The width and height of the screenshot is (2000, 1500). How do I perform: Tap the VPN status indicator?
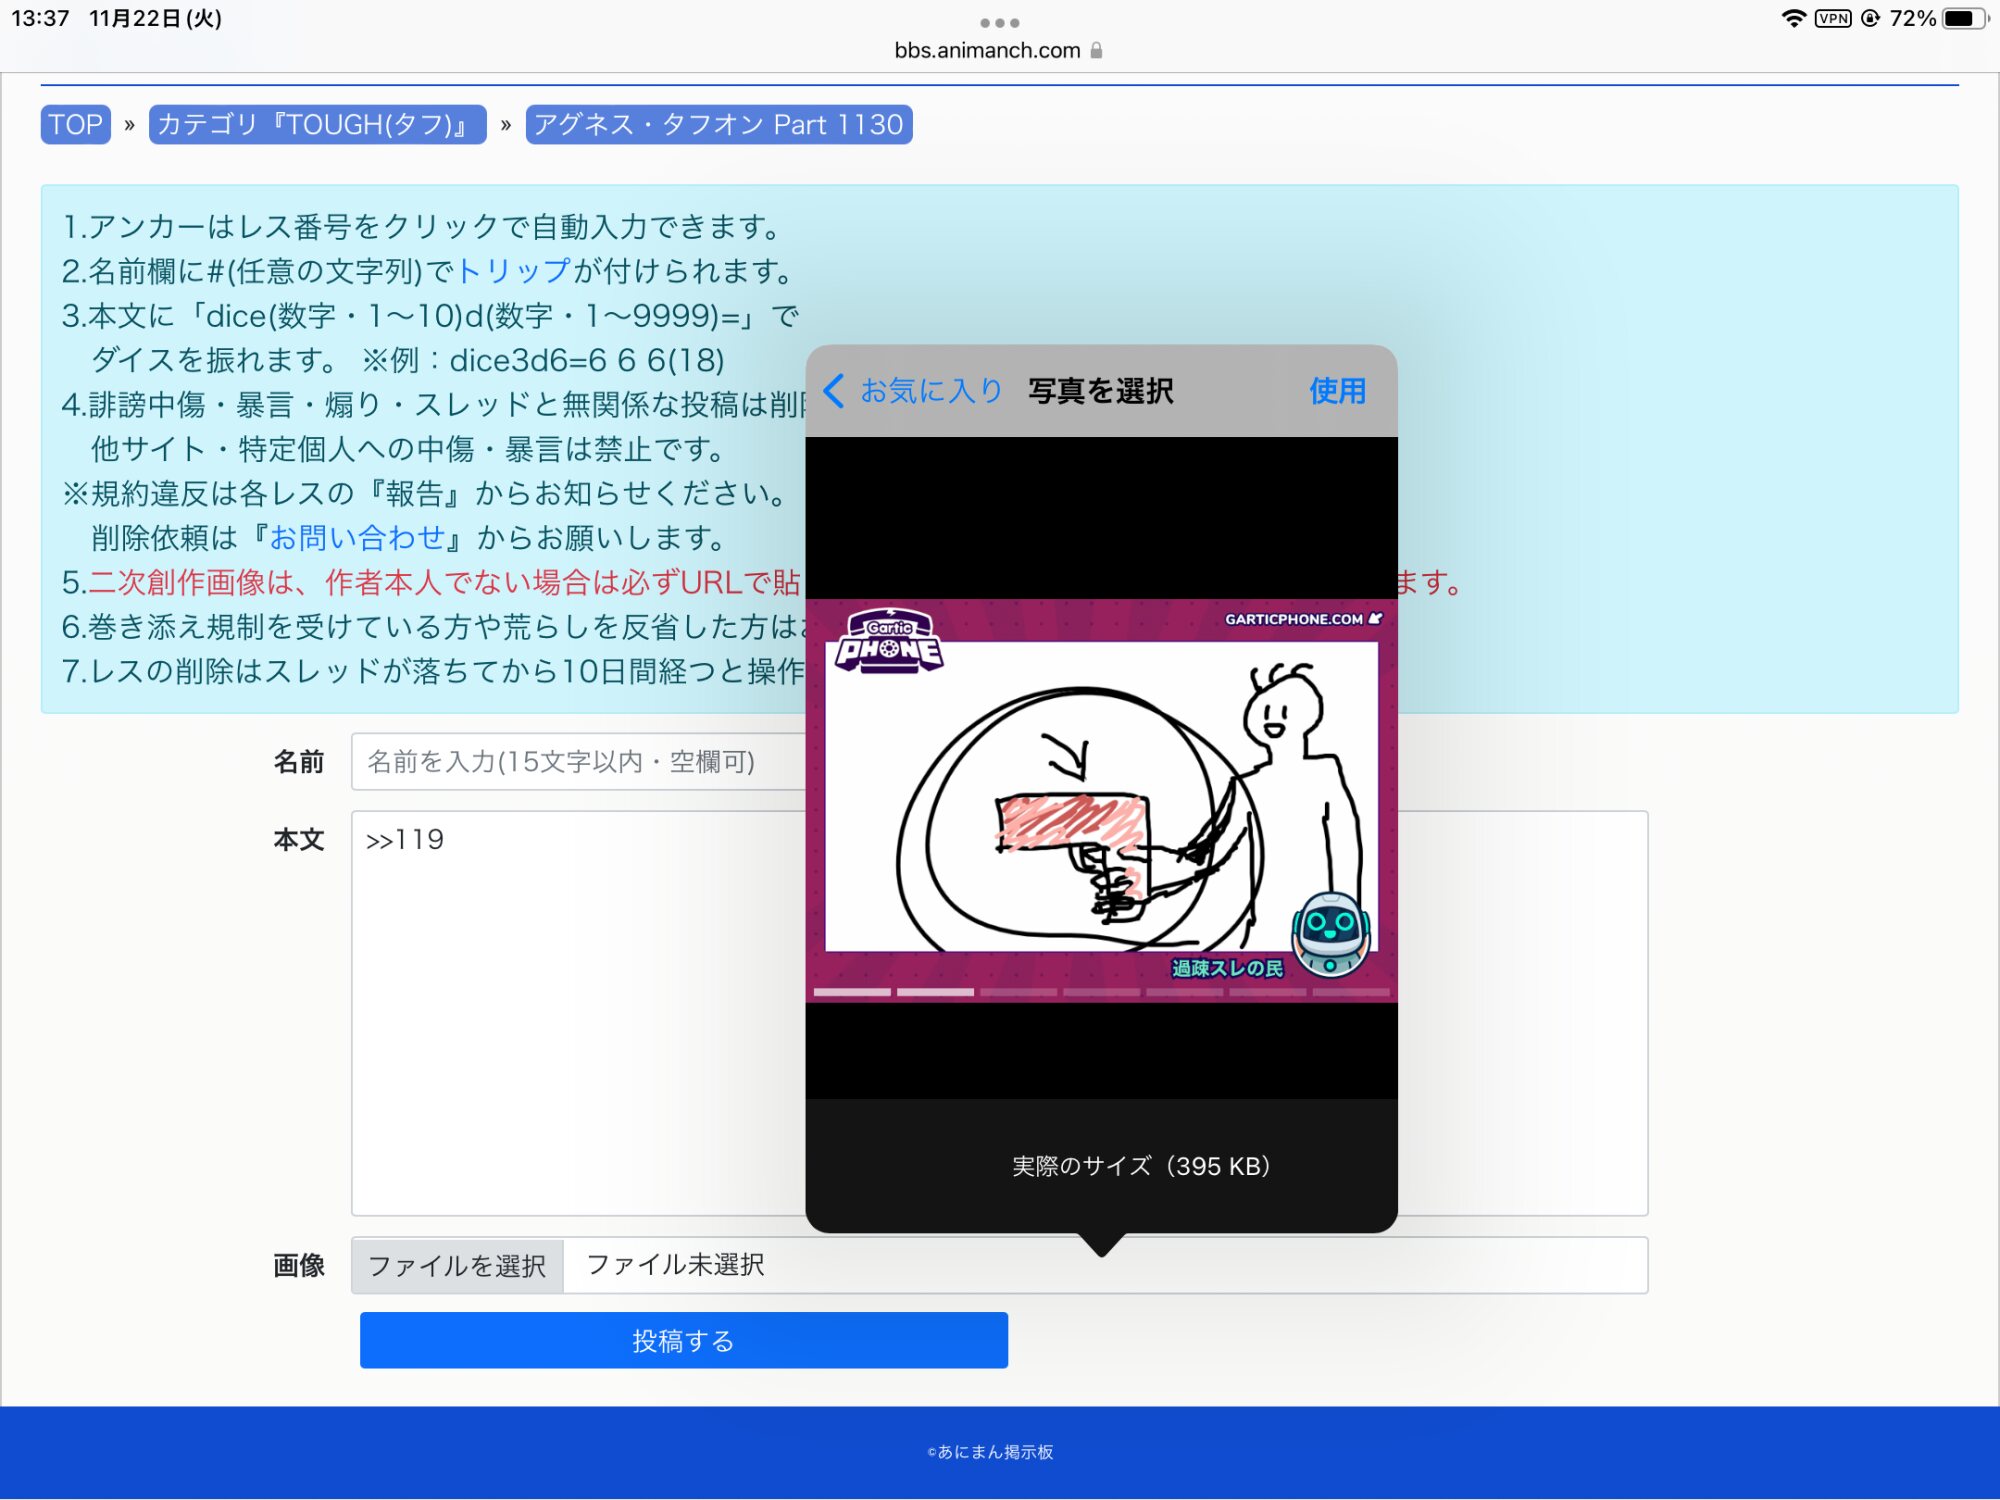pyautogui.click(x=1833, y=18)
